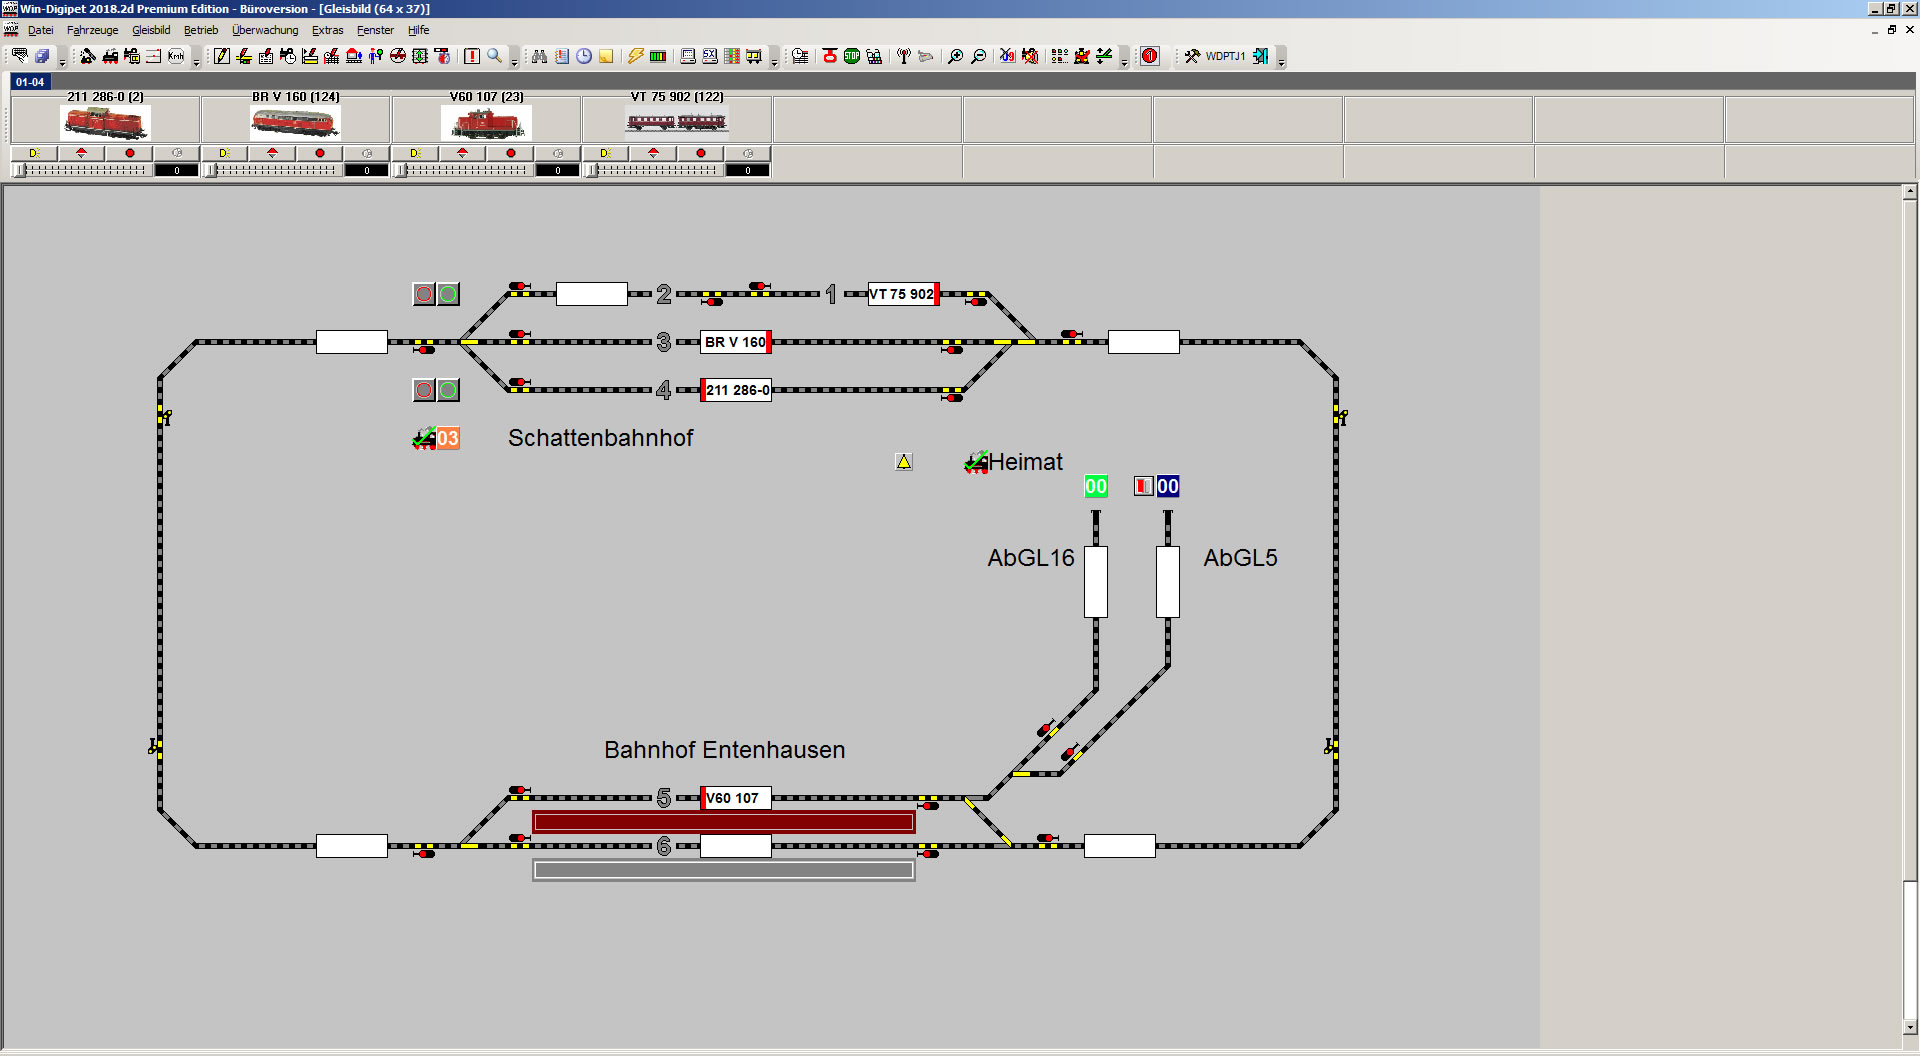The width and height of the screenshot is (1920, 1056).
Task: Open the Kmh speed measurement icon
Action: coord(176,56)
